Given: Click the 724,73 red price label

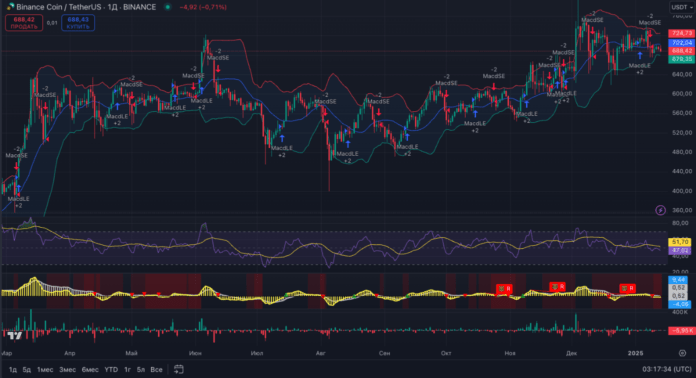Looking at the screenshot, I should tap(681, 33).
